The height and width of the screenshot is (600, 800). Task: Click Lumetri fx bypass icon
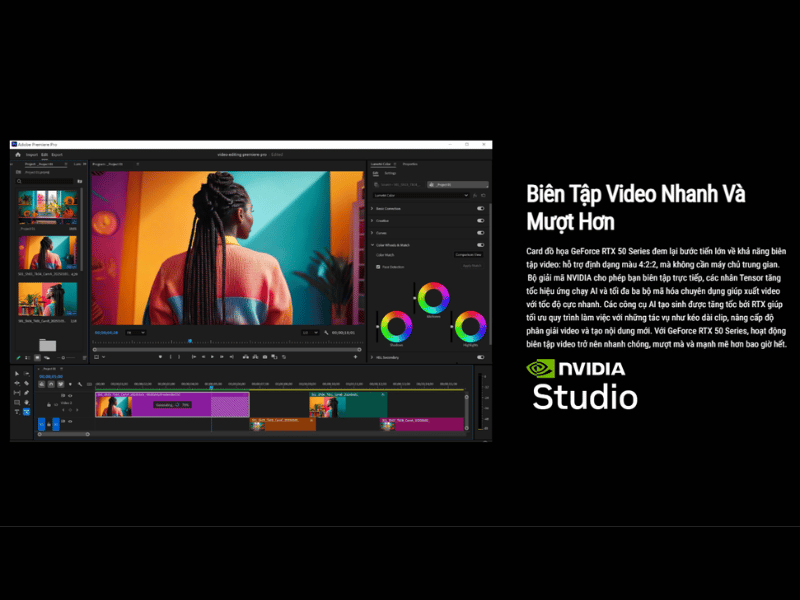pos(475,195)
